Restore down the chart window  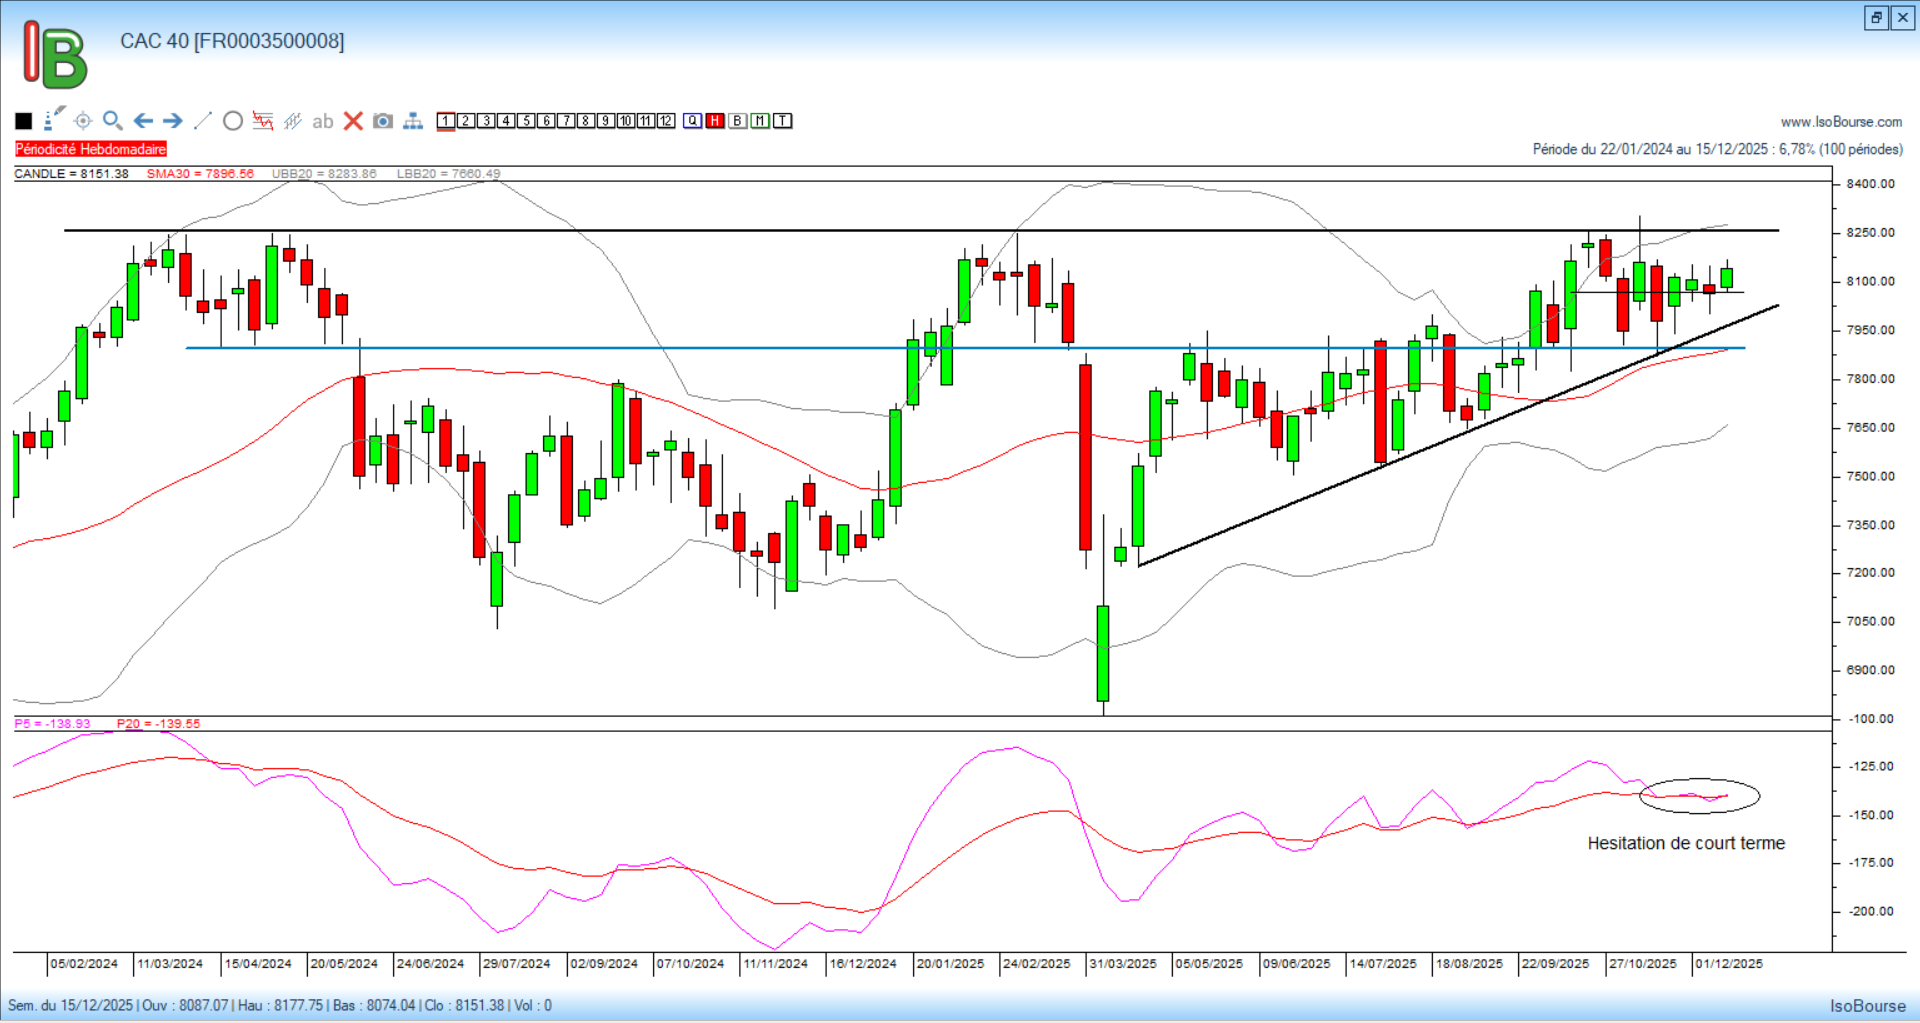coord(1876,18)
